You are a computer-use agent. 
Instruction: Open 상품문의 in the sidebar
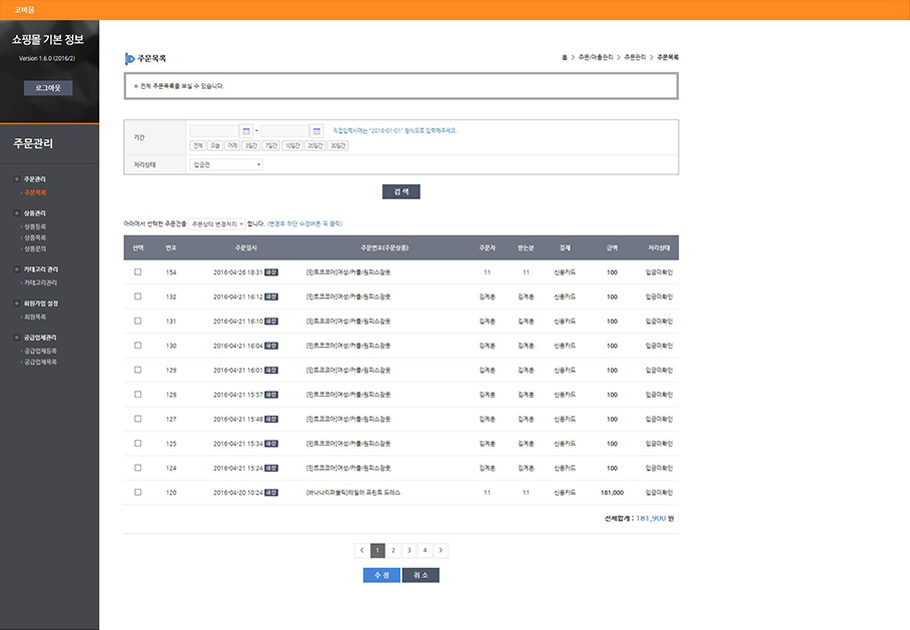click(x=35, y=249)
